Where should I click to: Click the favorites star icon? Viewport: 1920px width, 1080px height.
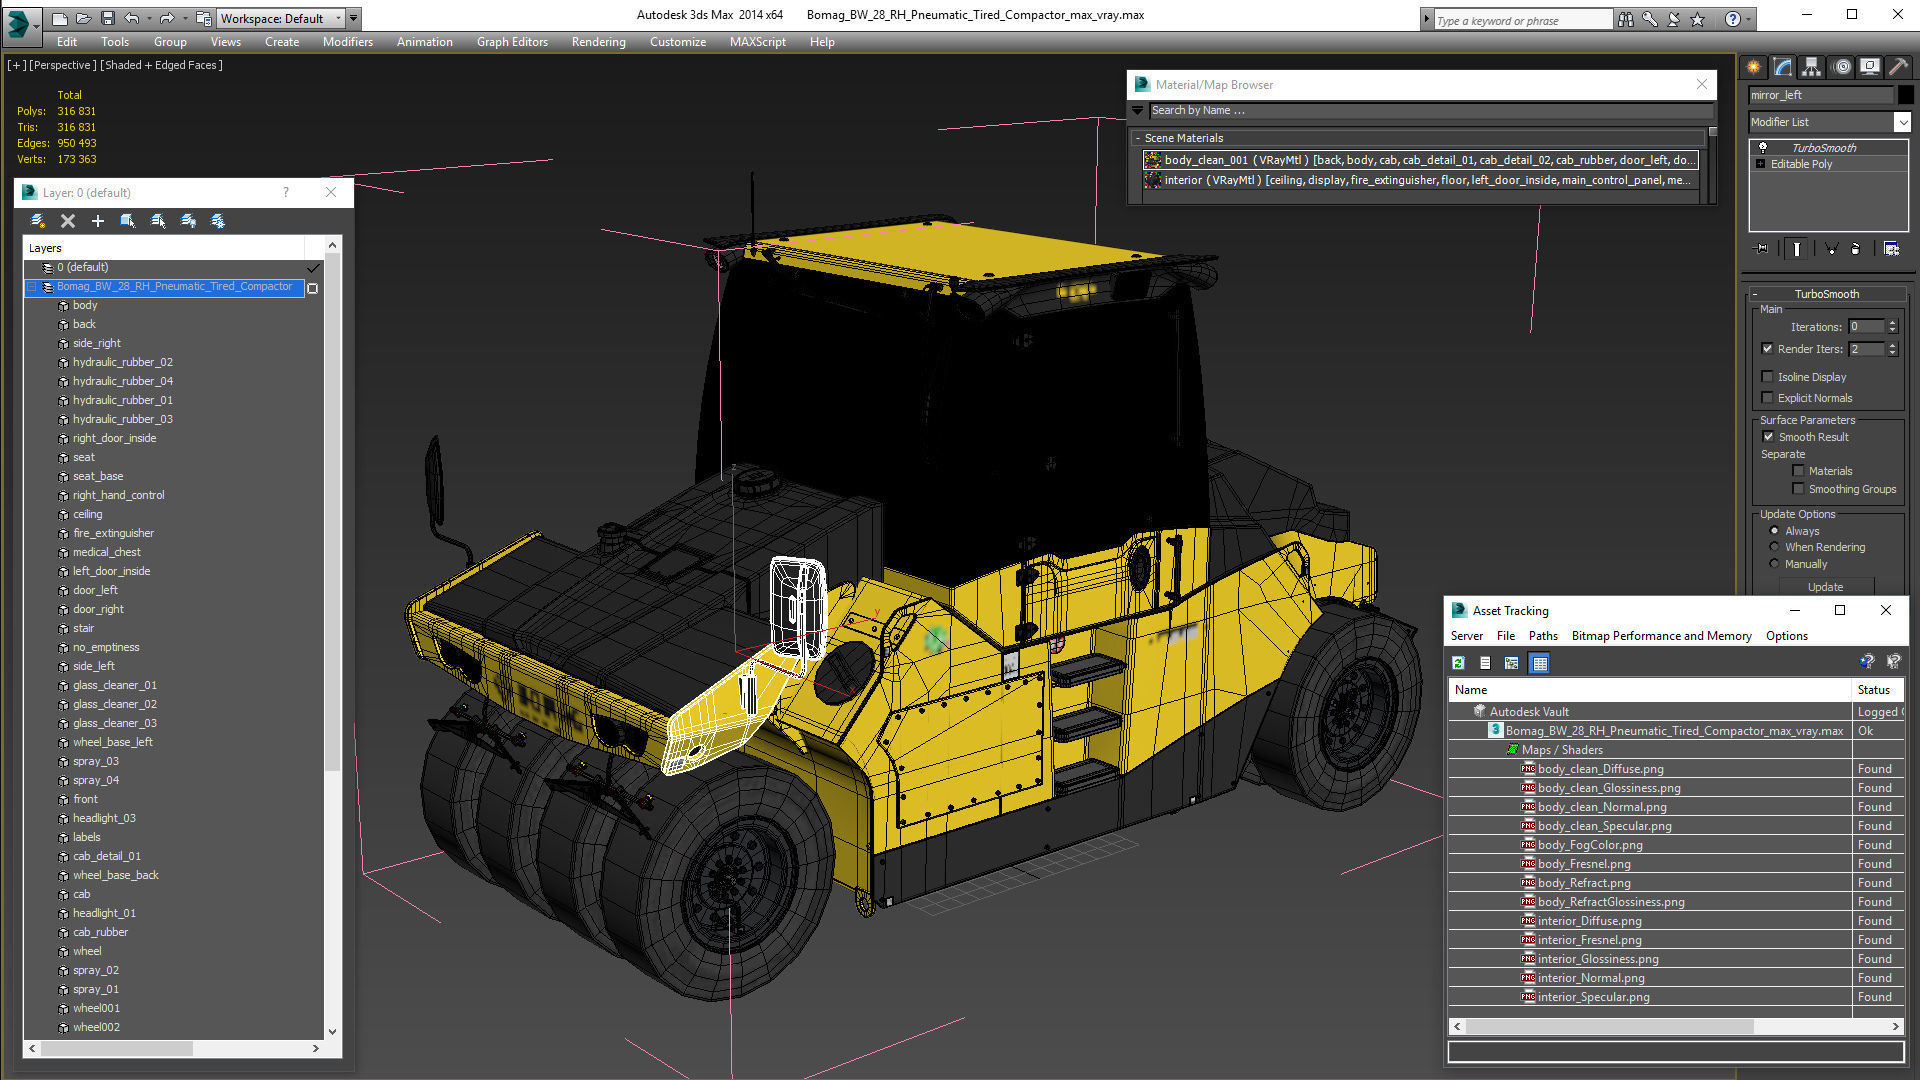[1697, 19]
